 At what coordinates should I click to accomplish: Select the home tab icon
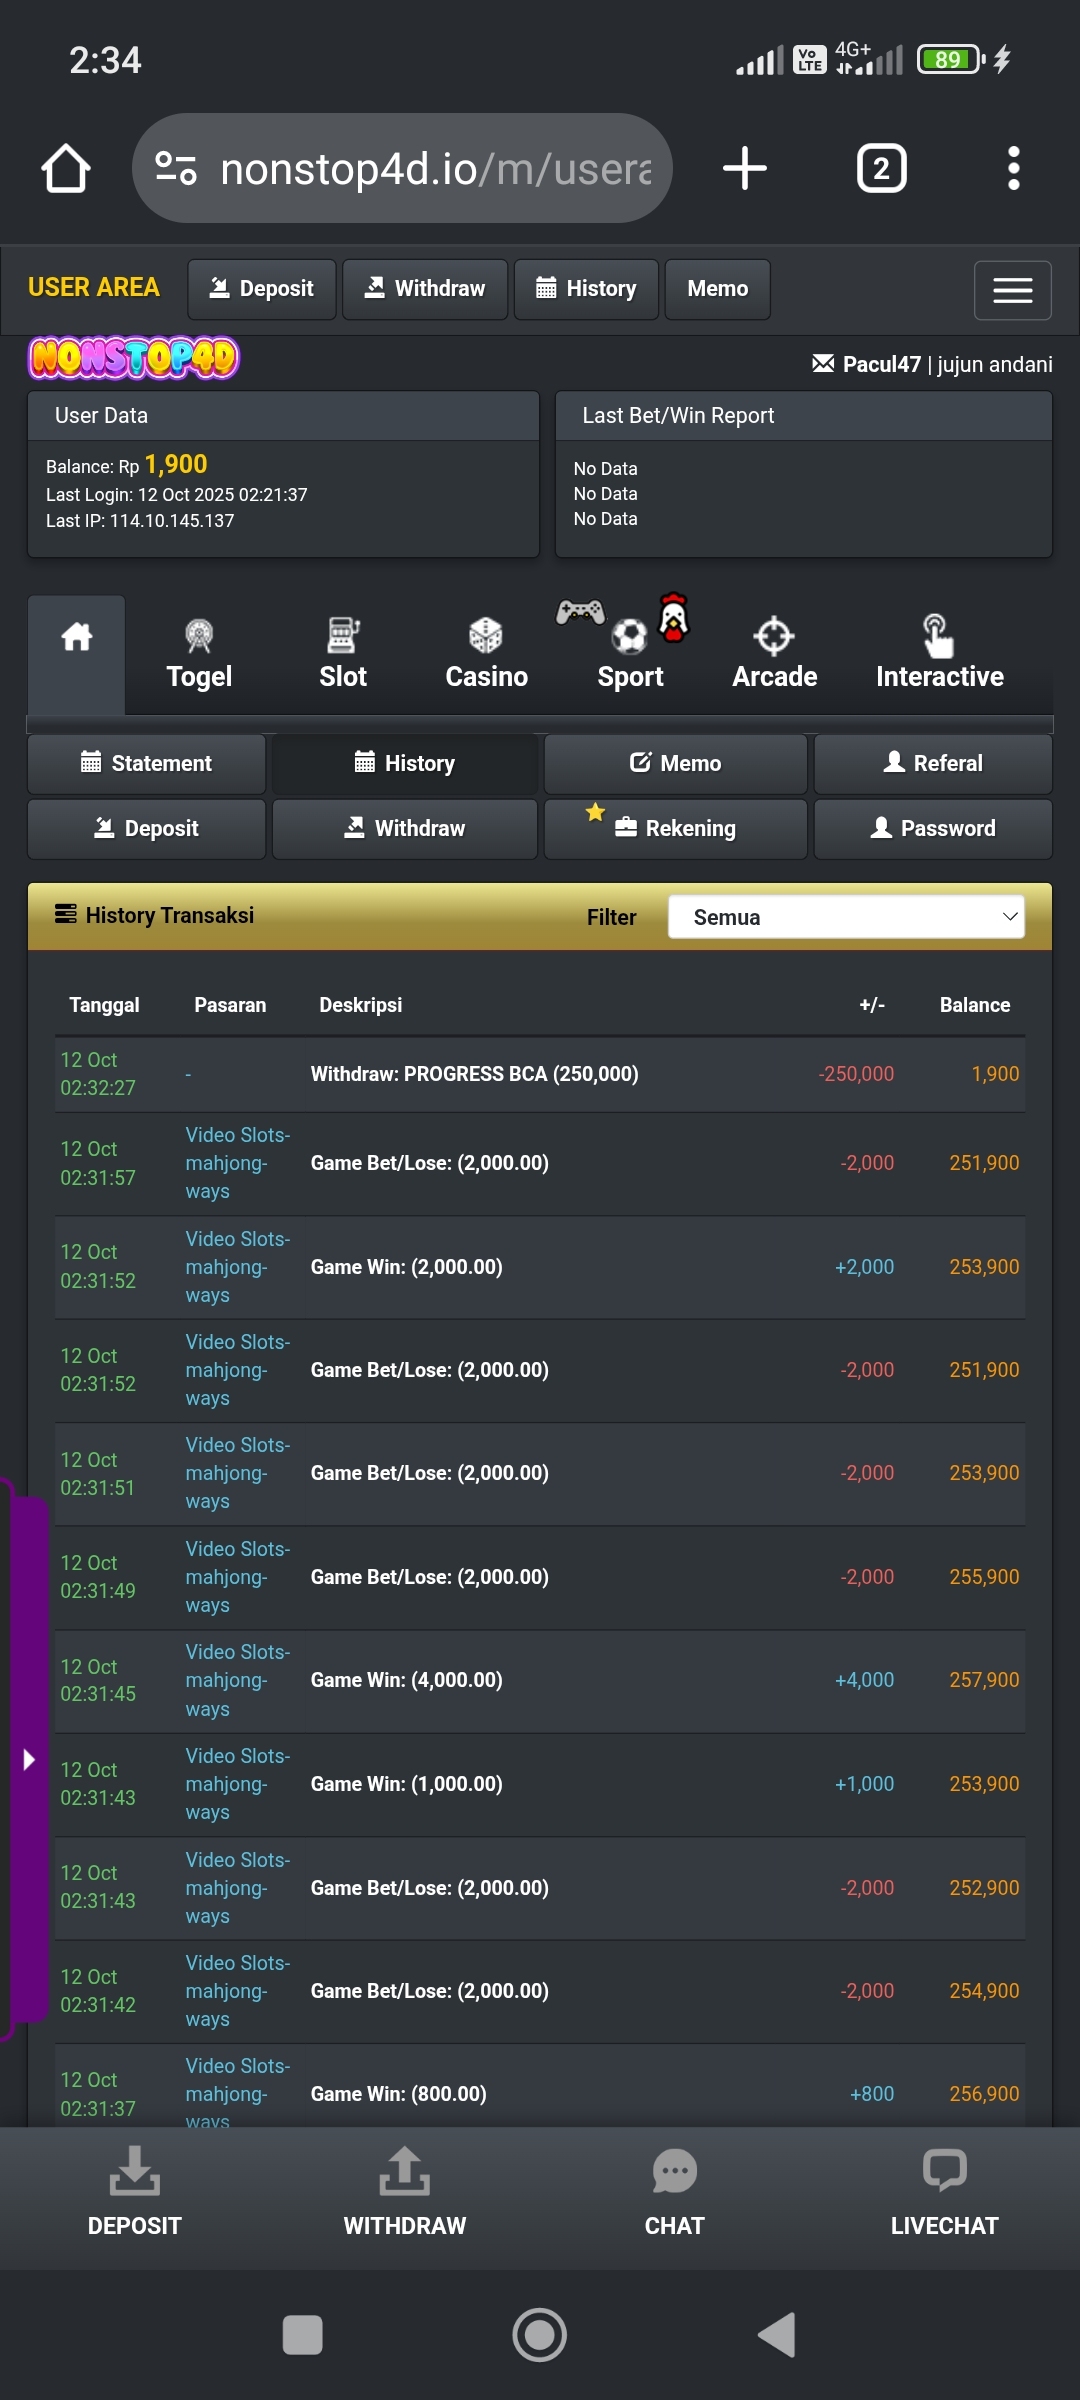[x=77, y=638]
